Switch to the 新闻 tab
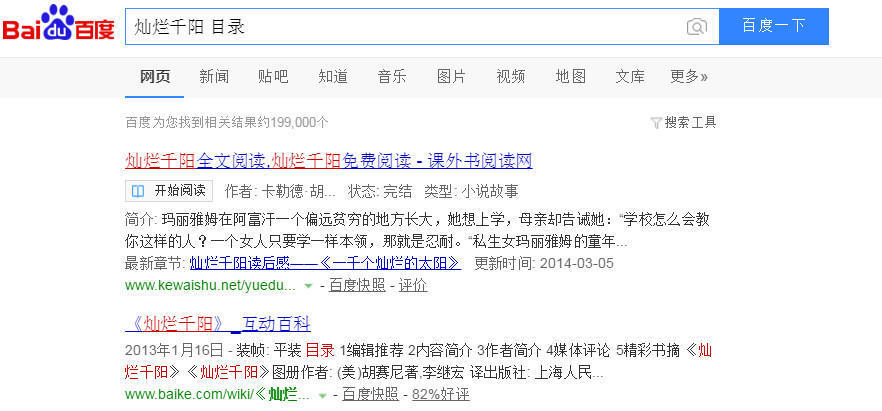The width and height of the screenshot is (882, 411). [x=214, y=76]
